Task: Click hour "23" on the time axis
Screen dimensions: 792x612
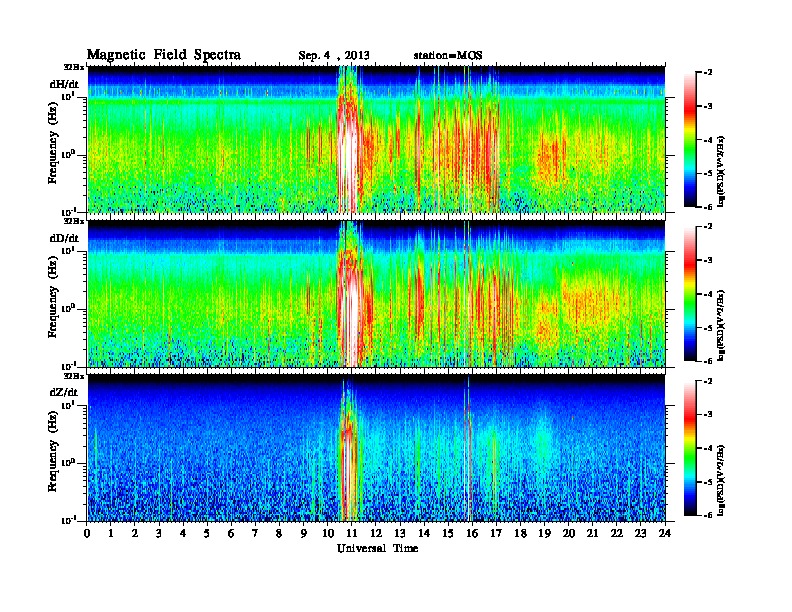Action: [640, 533]
